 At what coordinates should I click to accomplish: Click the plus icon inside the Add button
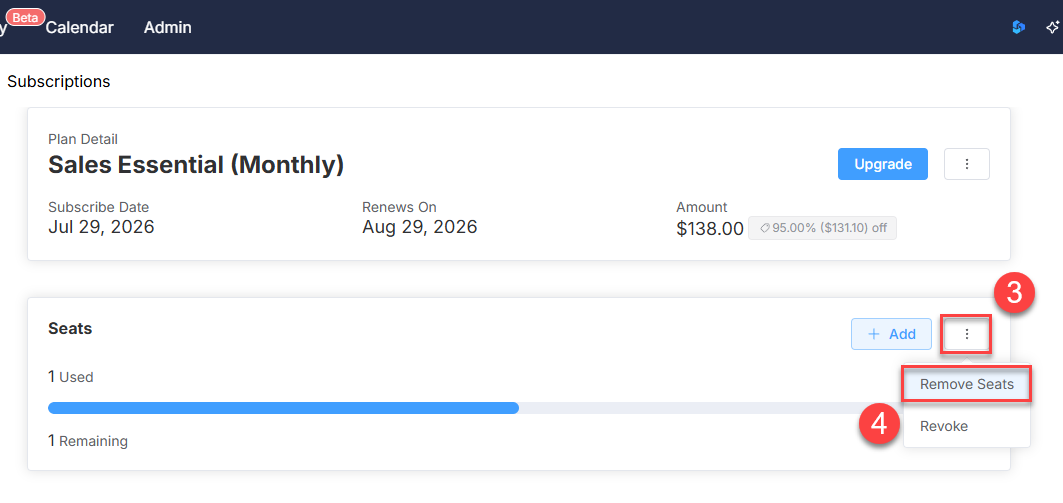pyautogui.click(x=874, y=334)
